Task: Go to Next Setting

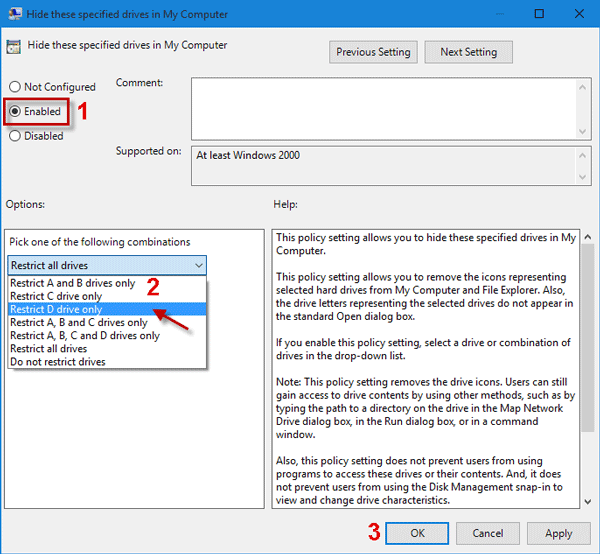Action: click(x=468, y=52)
